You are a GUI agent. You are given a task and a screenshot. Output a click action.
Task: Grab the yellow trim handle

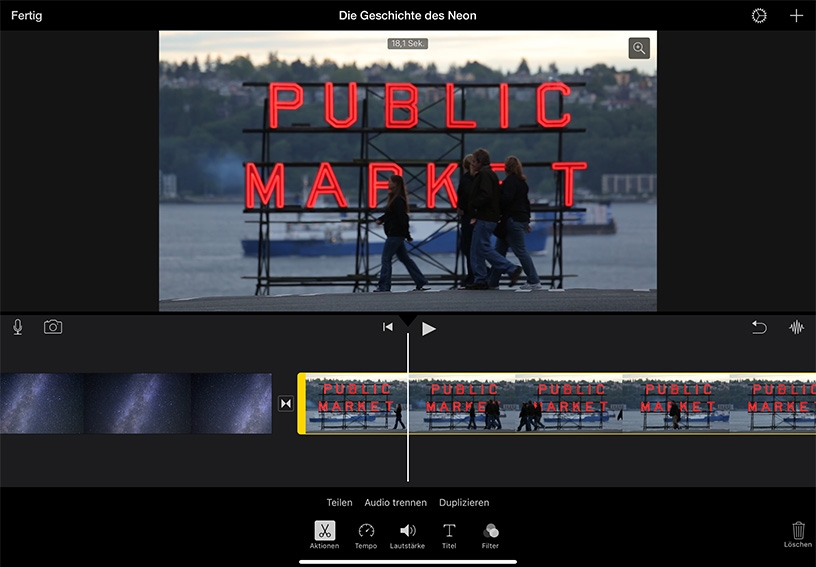301,403
